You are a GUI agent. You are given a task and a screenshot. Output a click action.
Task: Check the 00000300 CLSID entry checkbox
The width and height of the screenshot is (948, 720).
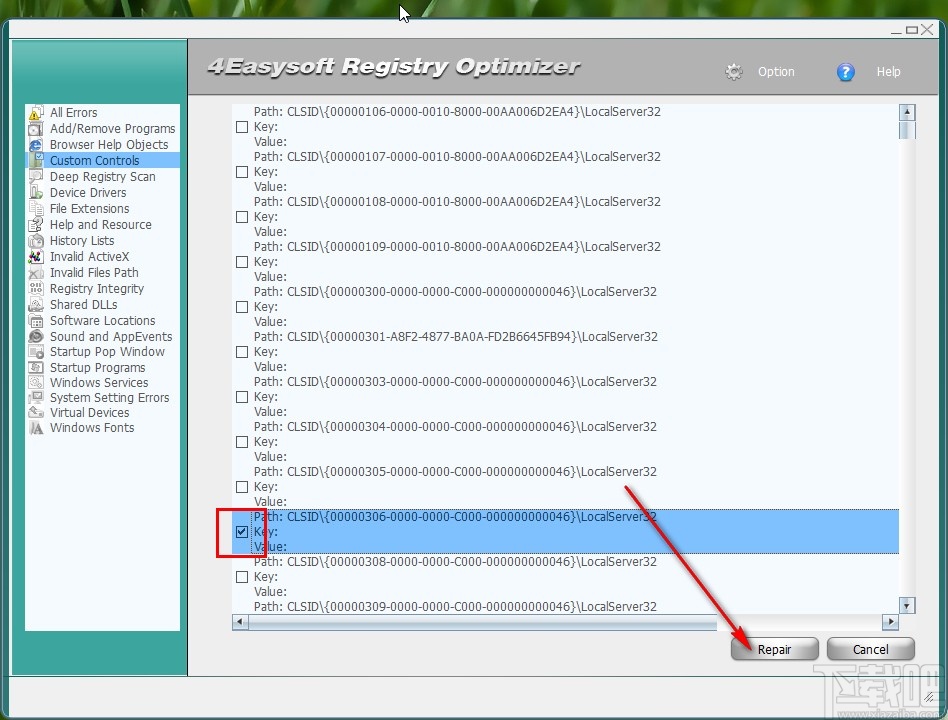point(242,307)
